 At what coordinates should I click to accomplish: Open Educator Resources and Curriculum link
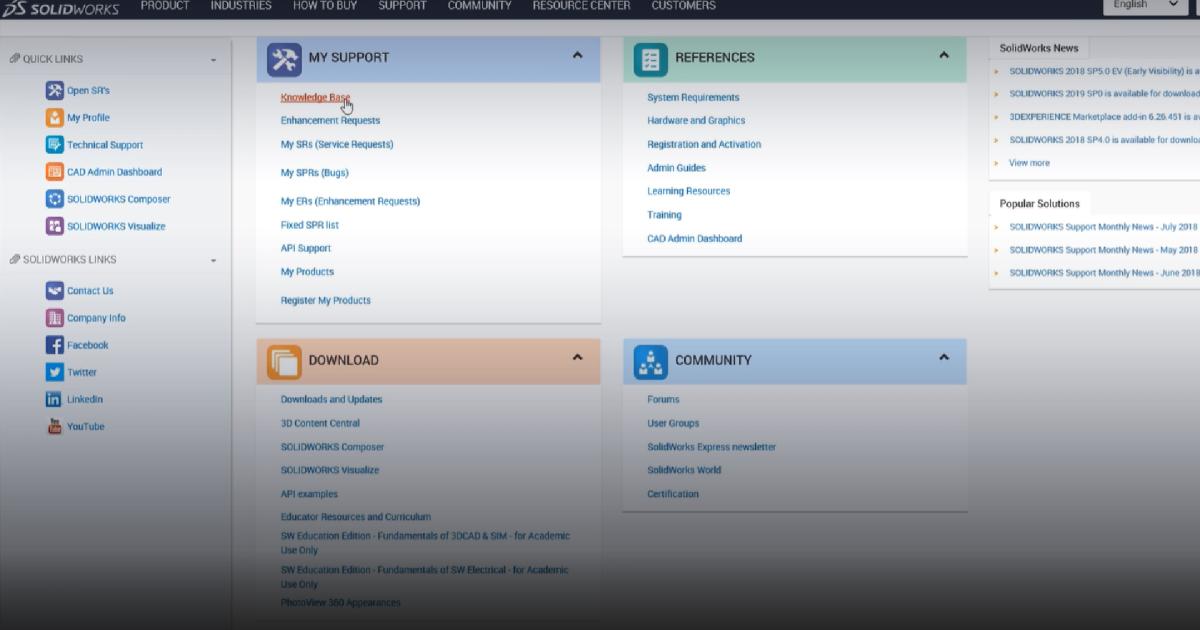click(356, 517)
